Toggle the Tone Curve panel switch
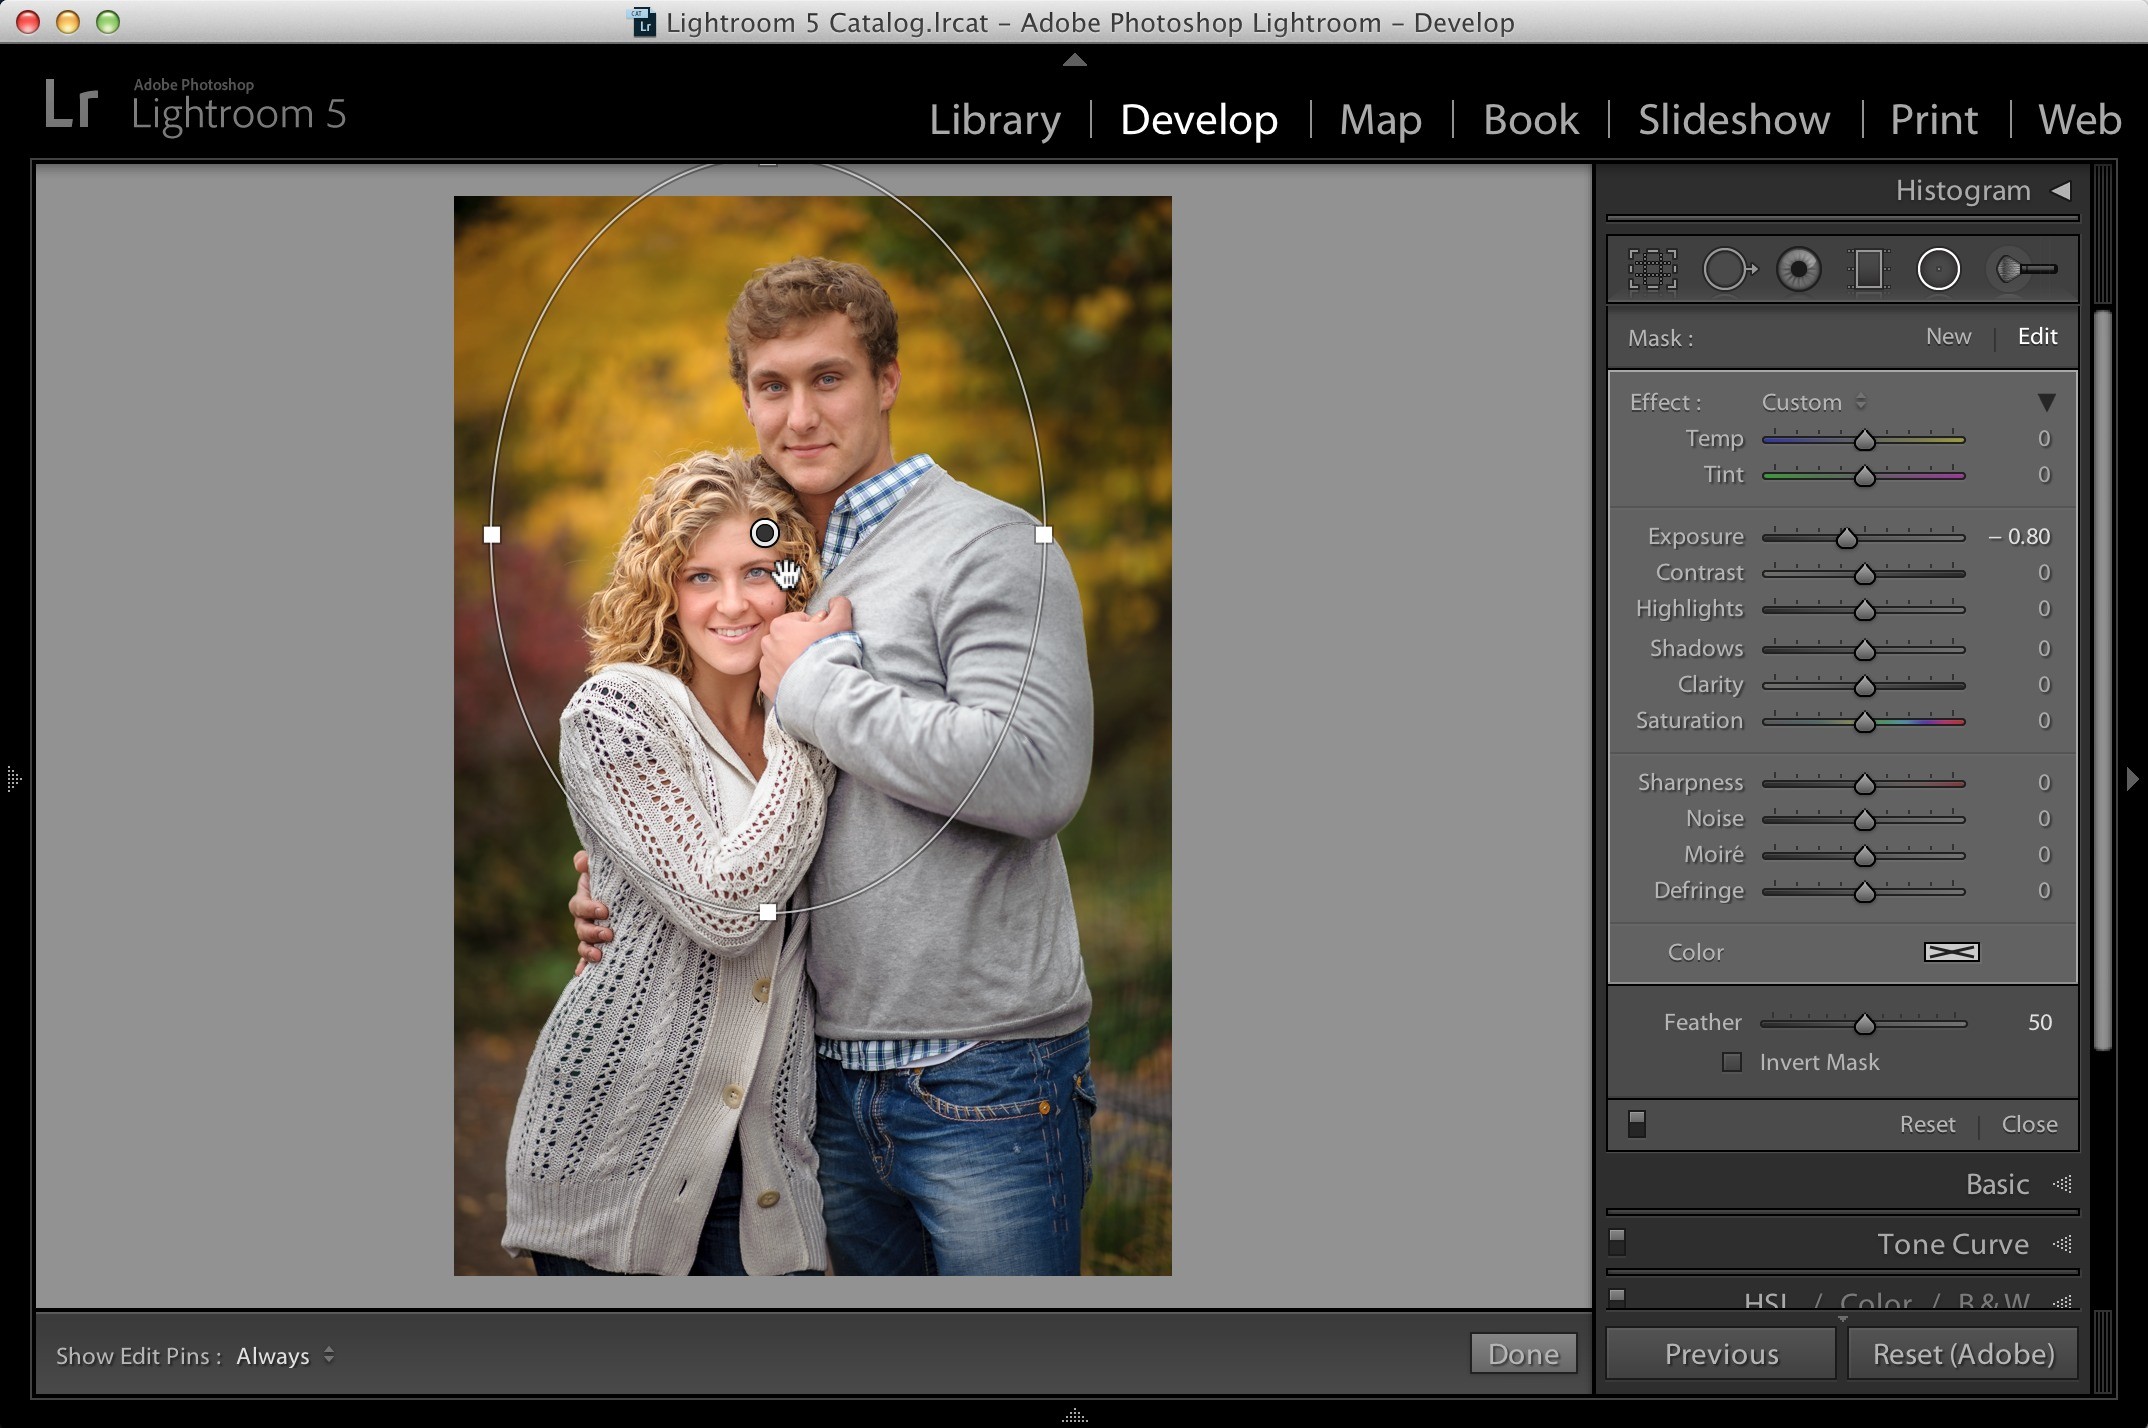 click(1617, 1243)
